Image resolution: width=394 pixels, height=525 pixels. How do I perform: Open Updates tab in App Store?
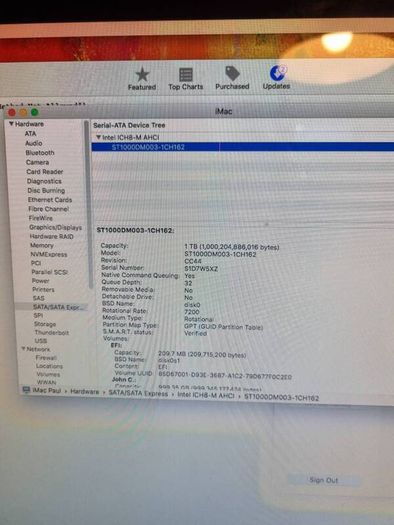[277, 77]
